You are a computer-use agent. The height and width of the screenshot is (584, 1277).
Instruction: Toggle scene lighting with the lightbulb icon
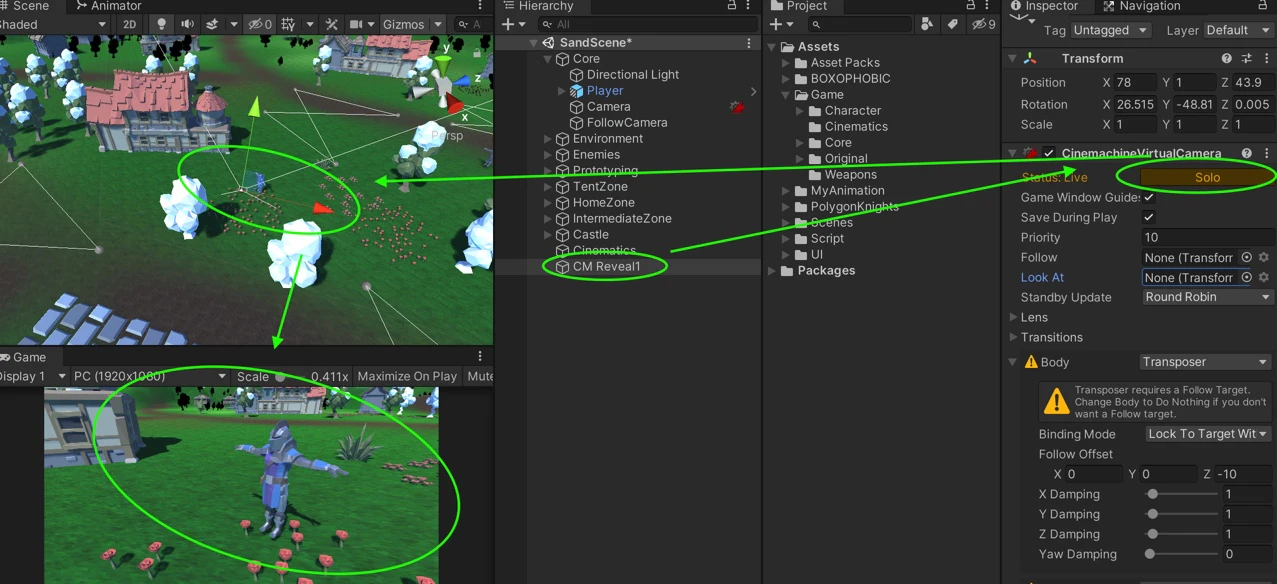click(x=162, y=24)
